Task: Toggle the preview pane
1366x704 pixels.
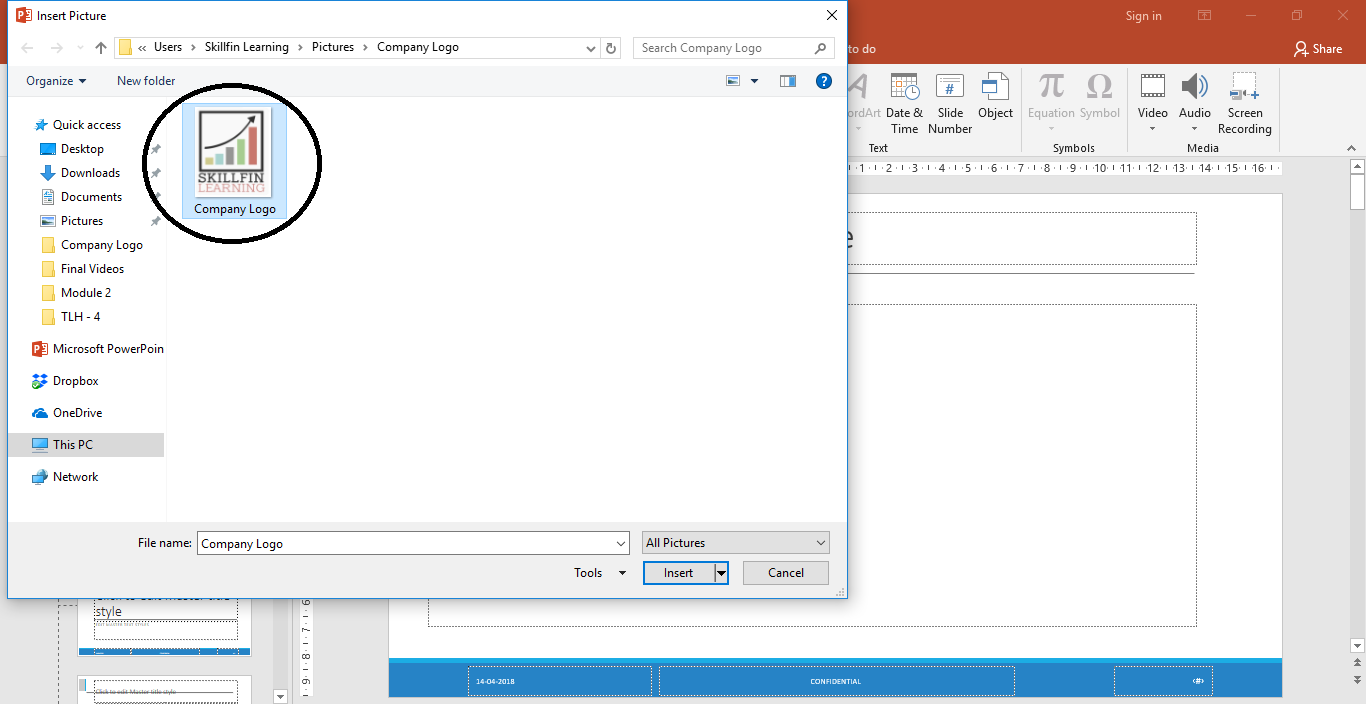Action: [x=788, y=81]
